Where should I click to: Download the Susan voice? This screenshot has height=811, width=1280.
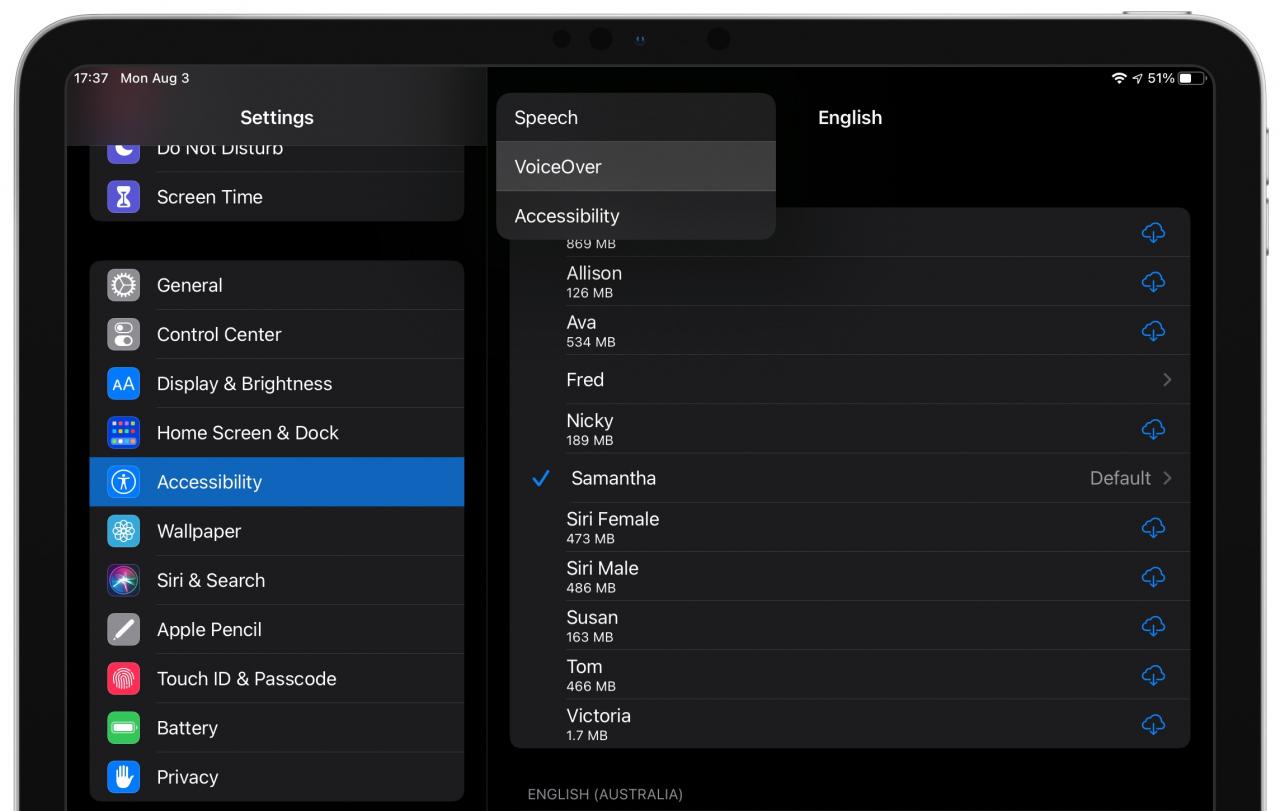pos(1153,626)
